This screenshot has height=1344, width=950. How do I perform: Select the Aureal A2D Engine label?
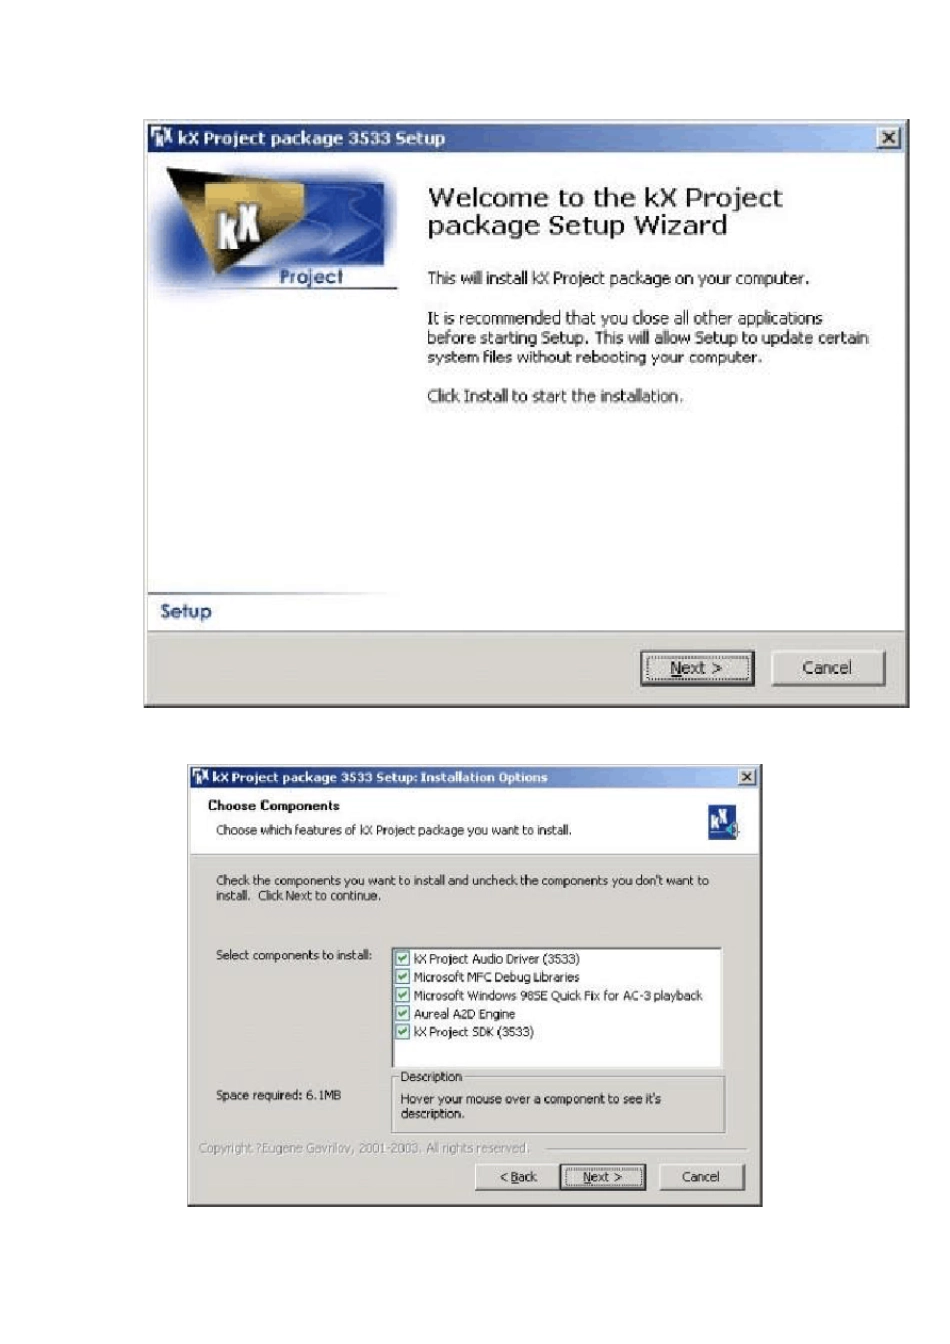[464, 1014]
